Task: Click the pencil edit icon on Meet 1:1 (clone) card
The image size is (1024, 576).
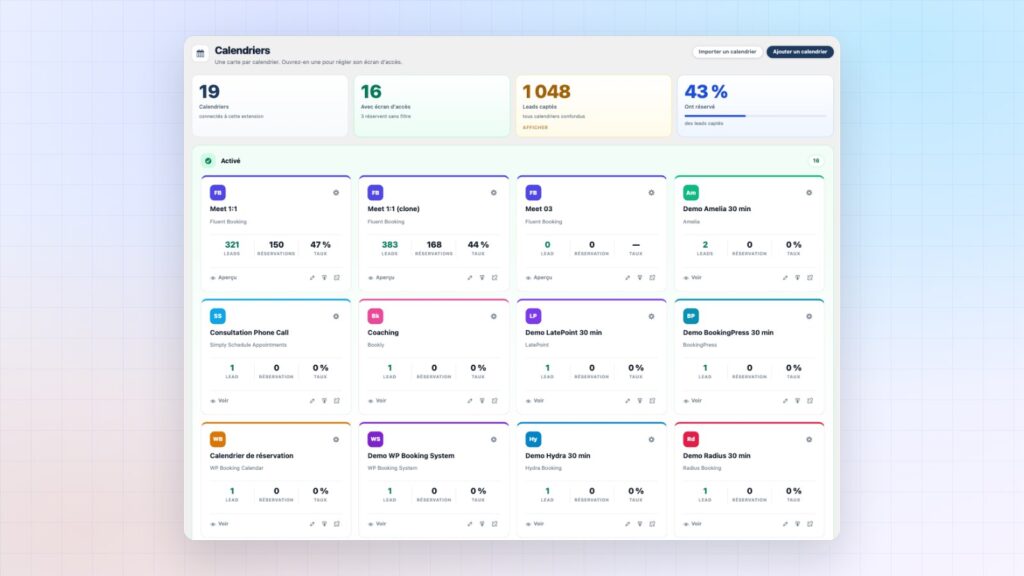Action: coord(470,278)
